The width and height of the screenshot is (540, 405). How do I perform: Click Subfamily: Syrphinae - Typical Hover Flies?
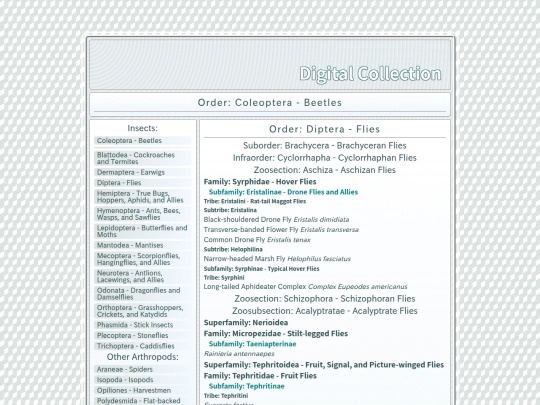[261, 269]
